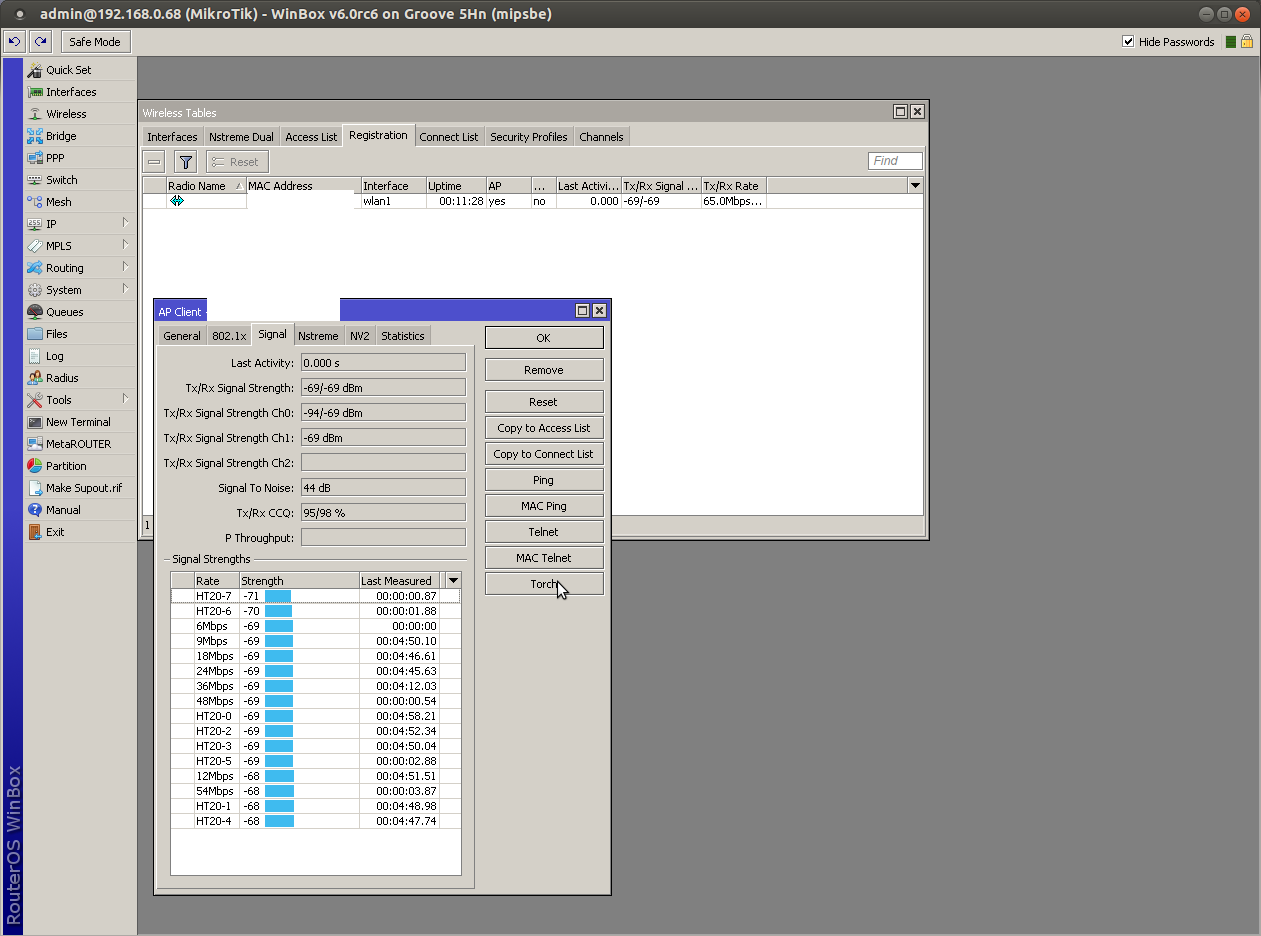Open the Partition menu entry
This screenshot has width=1261, height=936.
click(66, 466)
